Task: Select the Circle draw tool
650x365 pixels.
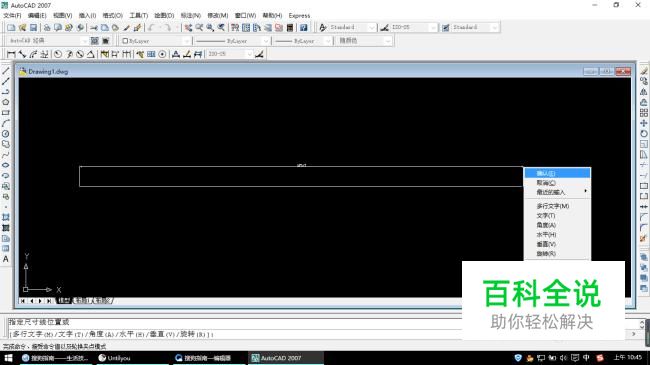Action: point(6,134)
